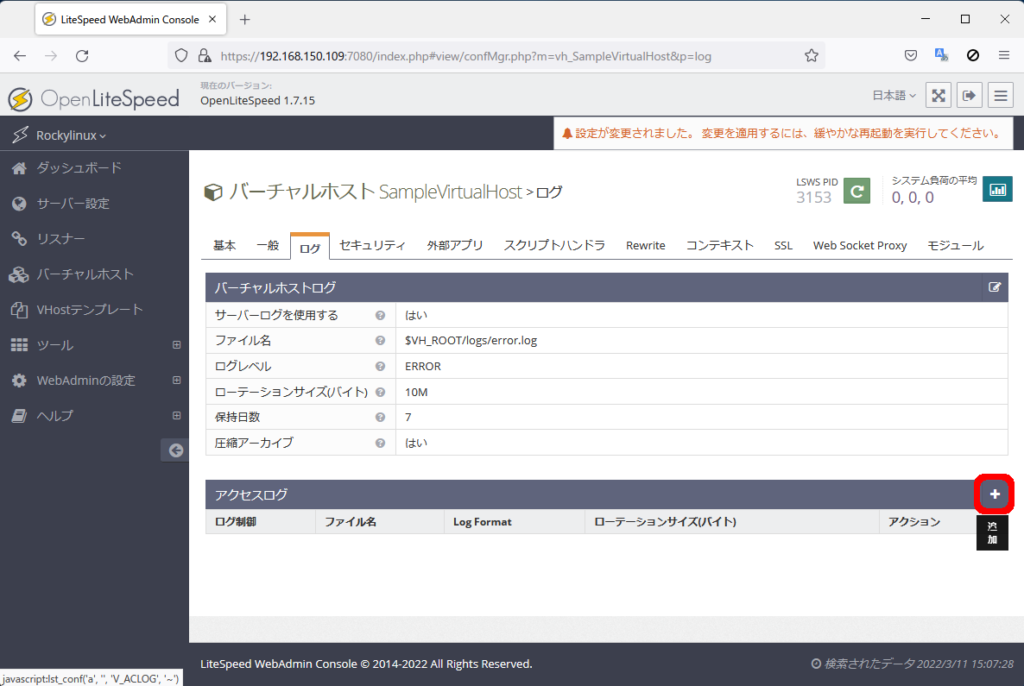Bookmark this page with the star icon
Image resolution: width=1024 pixels, height=686 pixels.
(811, 56)
